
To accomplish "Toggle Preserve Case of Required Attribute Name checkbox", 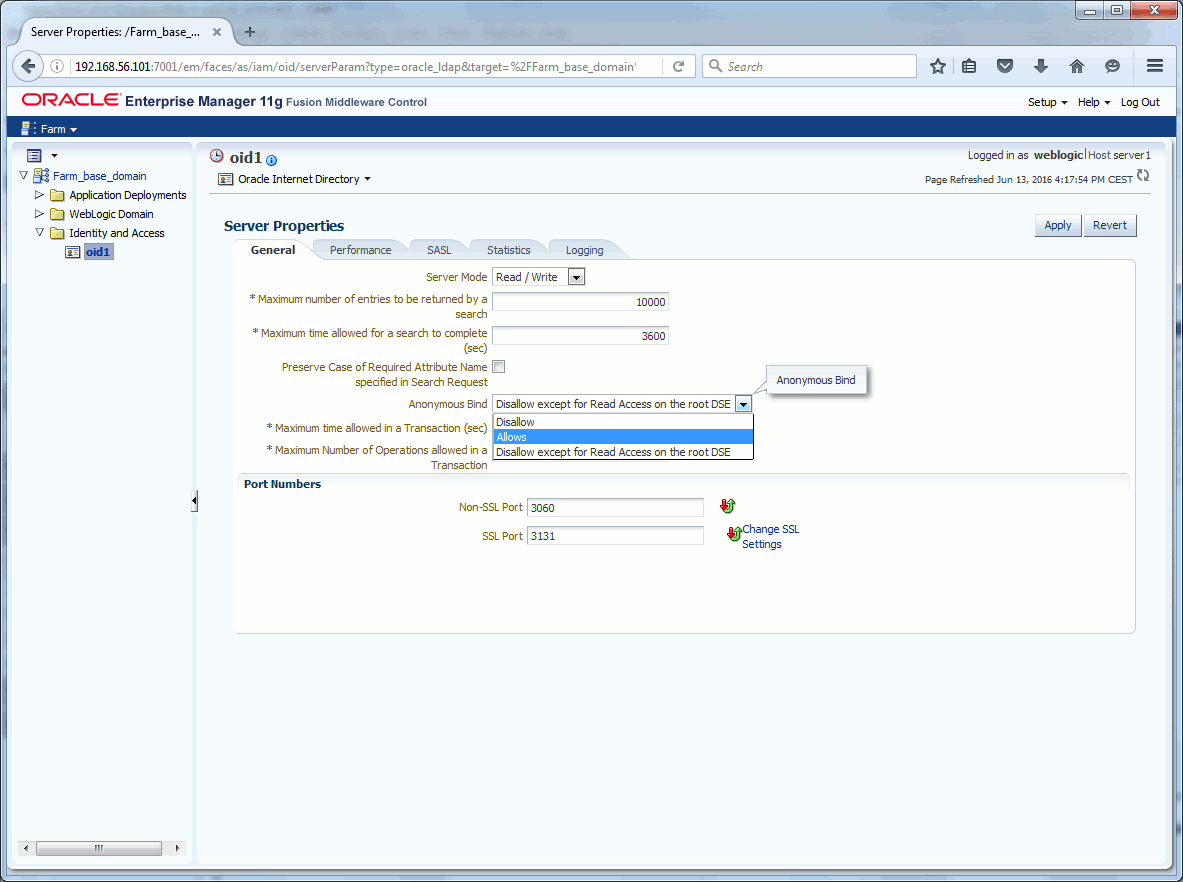I will pyautogui.click(x=499, y=367).
